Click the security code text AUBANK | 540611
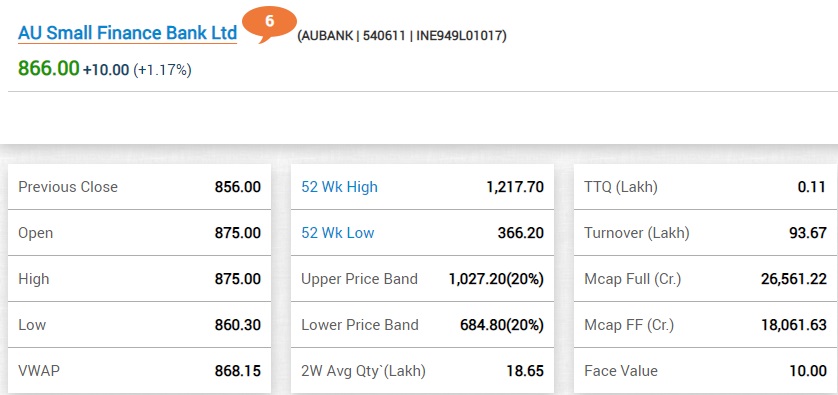 click(x=353, y=36)
